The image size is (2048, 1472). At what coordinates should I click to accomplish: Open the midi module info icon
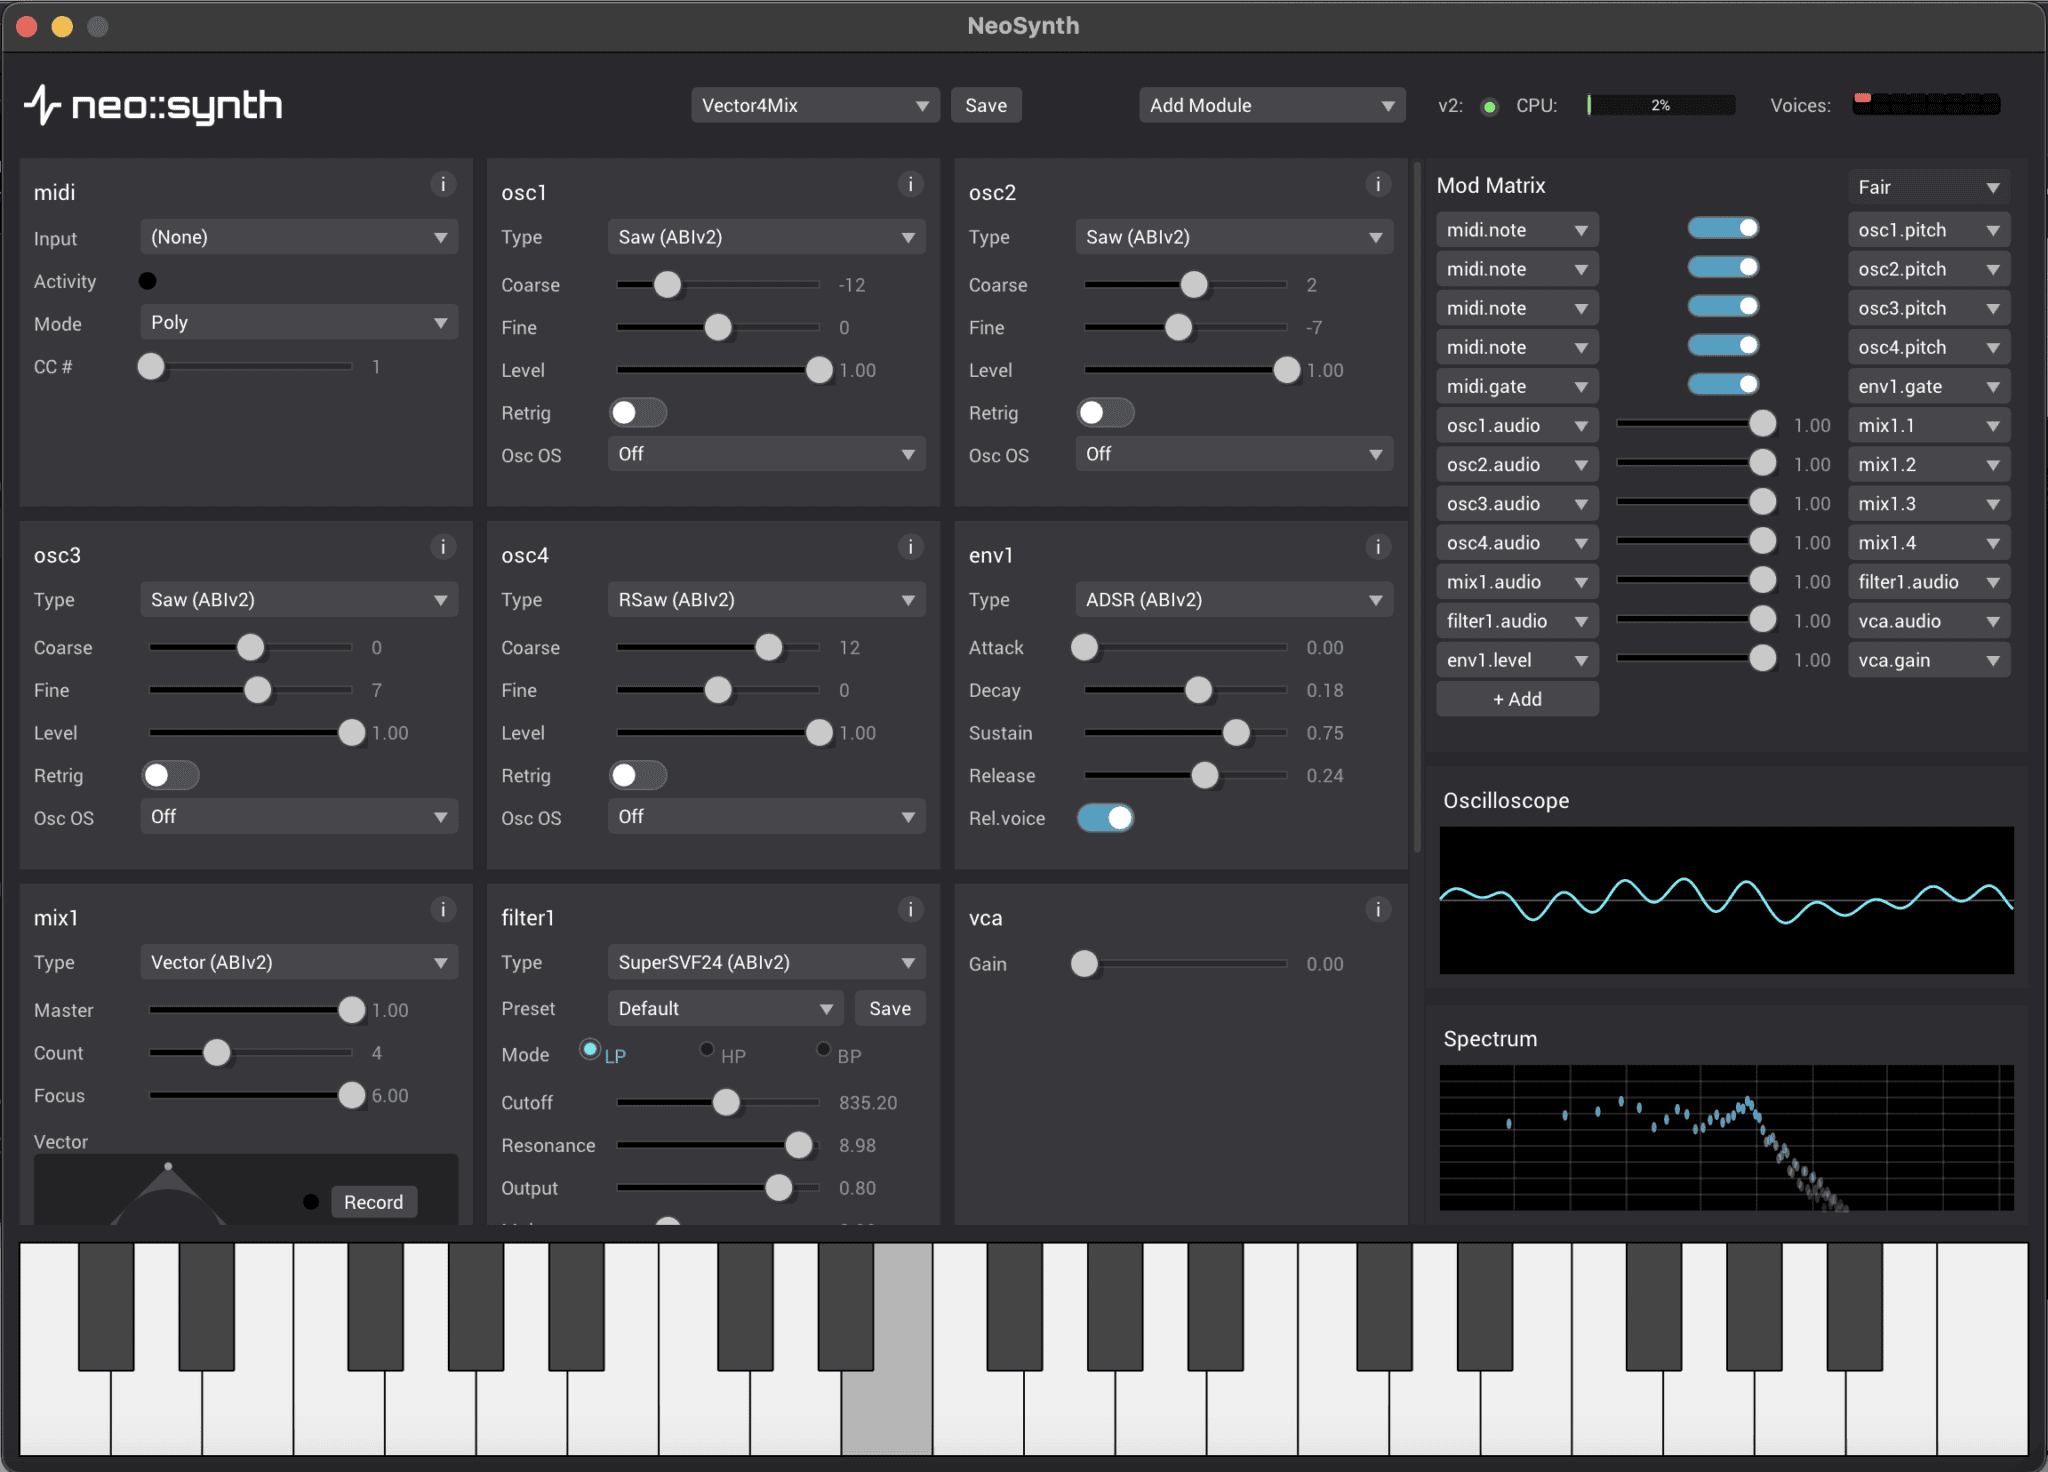[x=443, y=184]
